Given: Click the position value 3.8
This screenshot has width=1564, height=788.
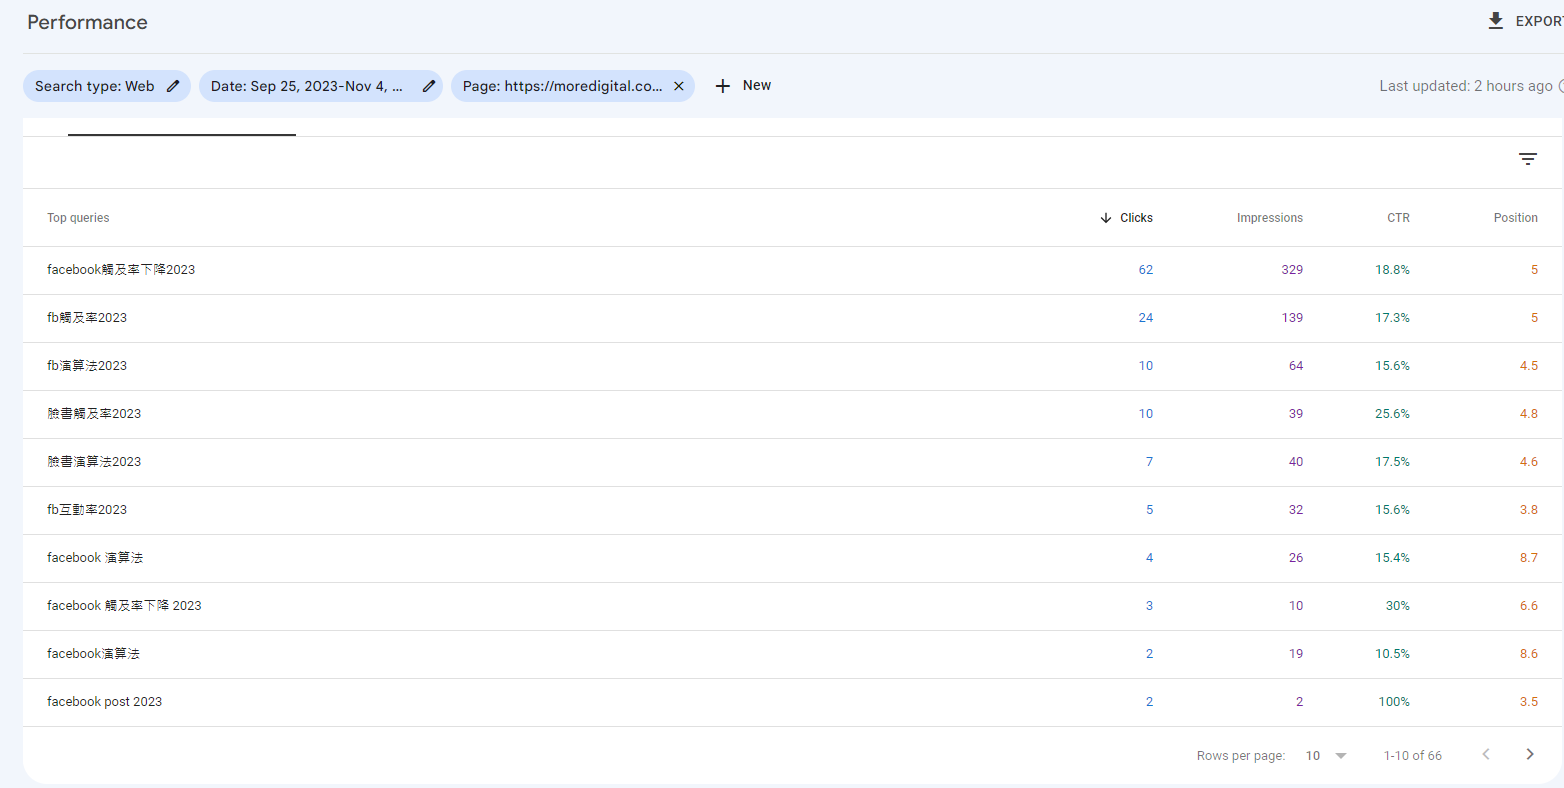Looking at the screenshot, I should pyautogui.click(x=1529, y=510).
